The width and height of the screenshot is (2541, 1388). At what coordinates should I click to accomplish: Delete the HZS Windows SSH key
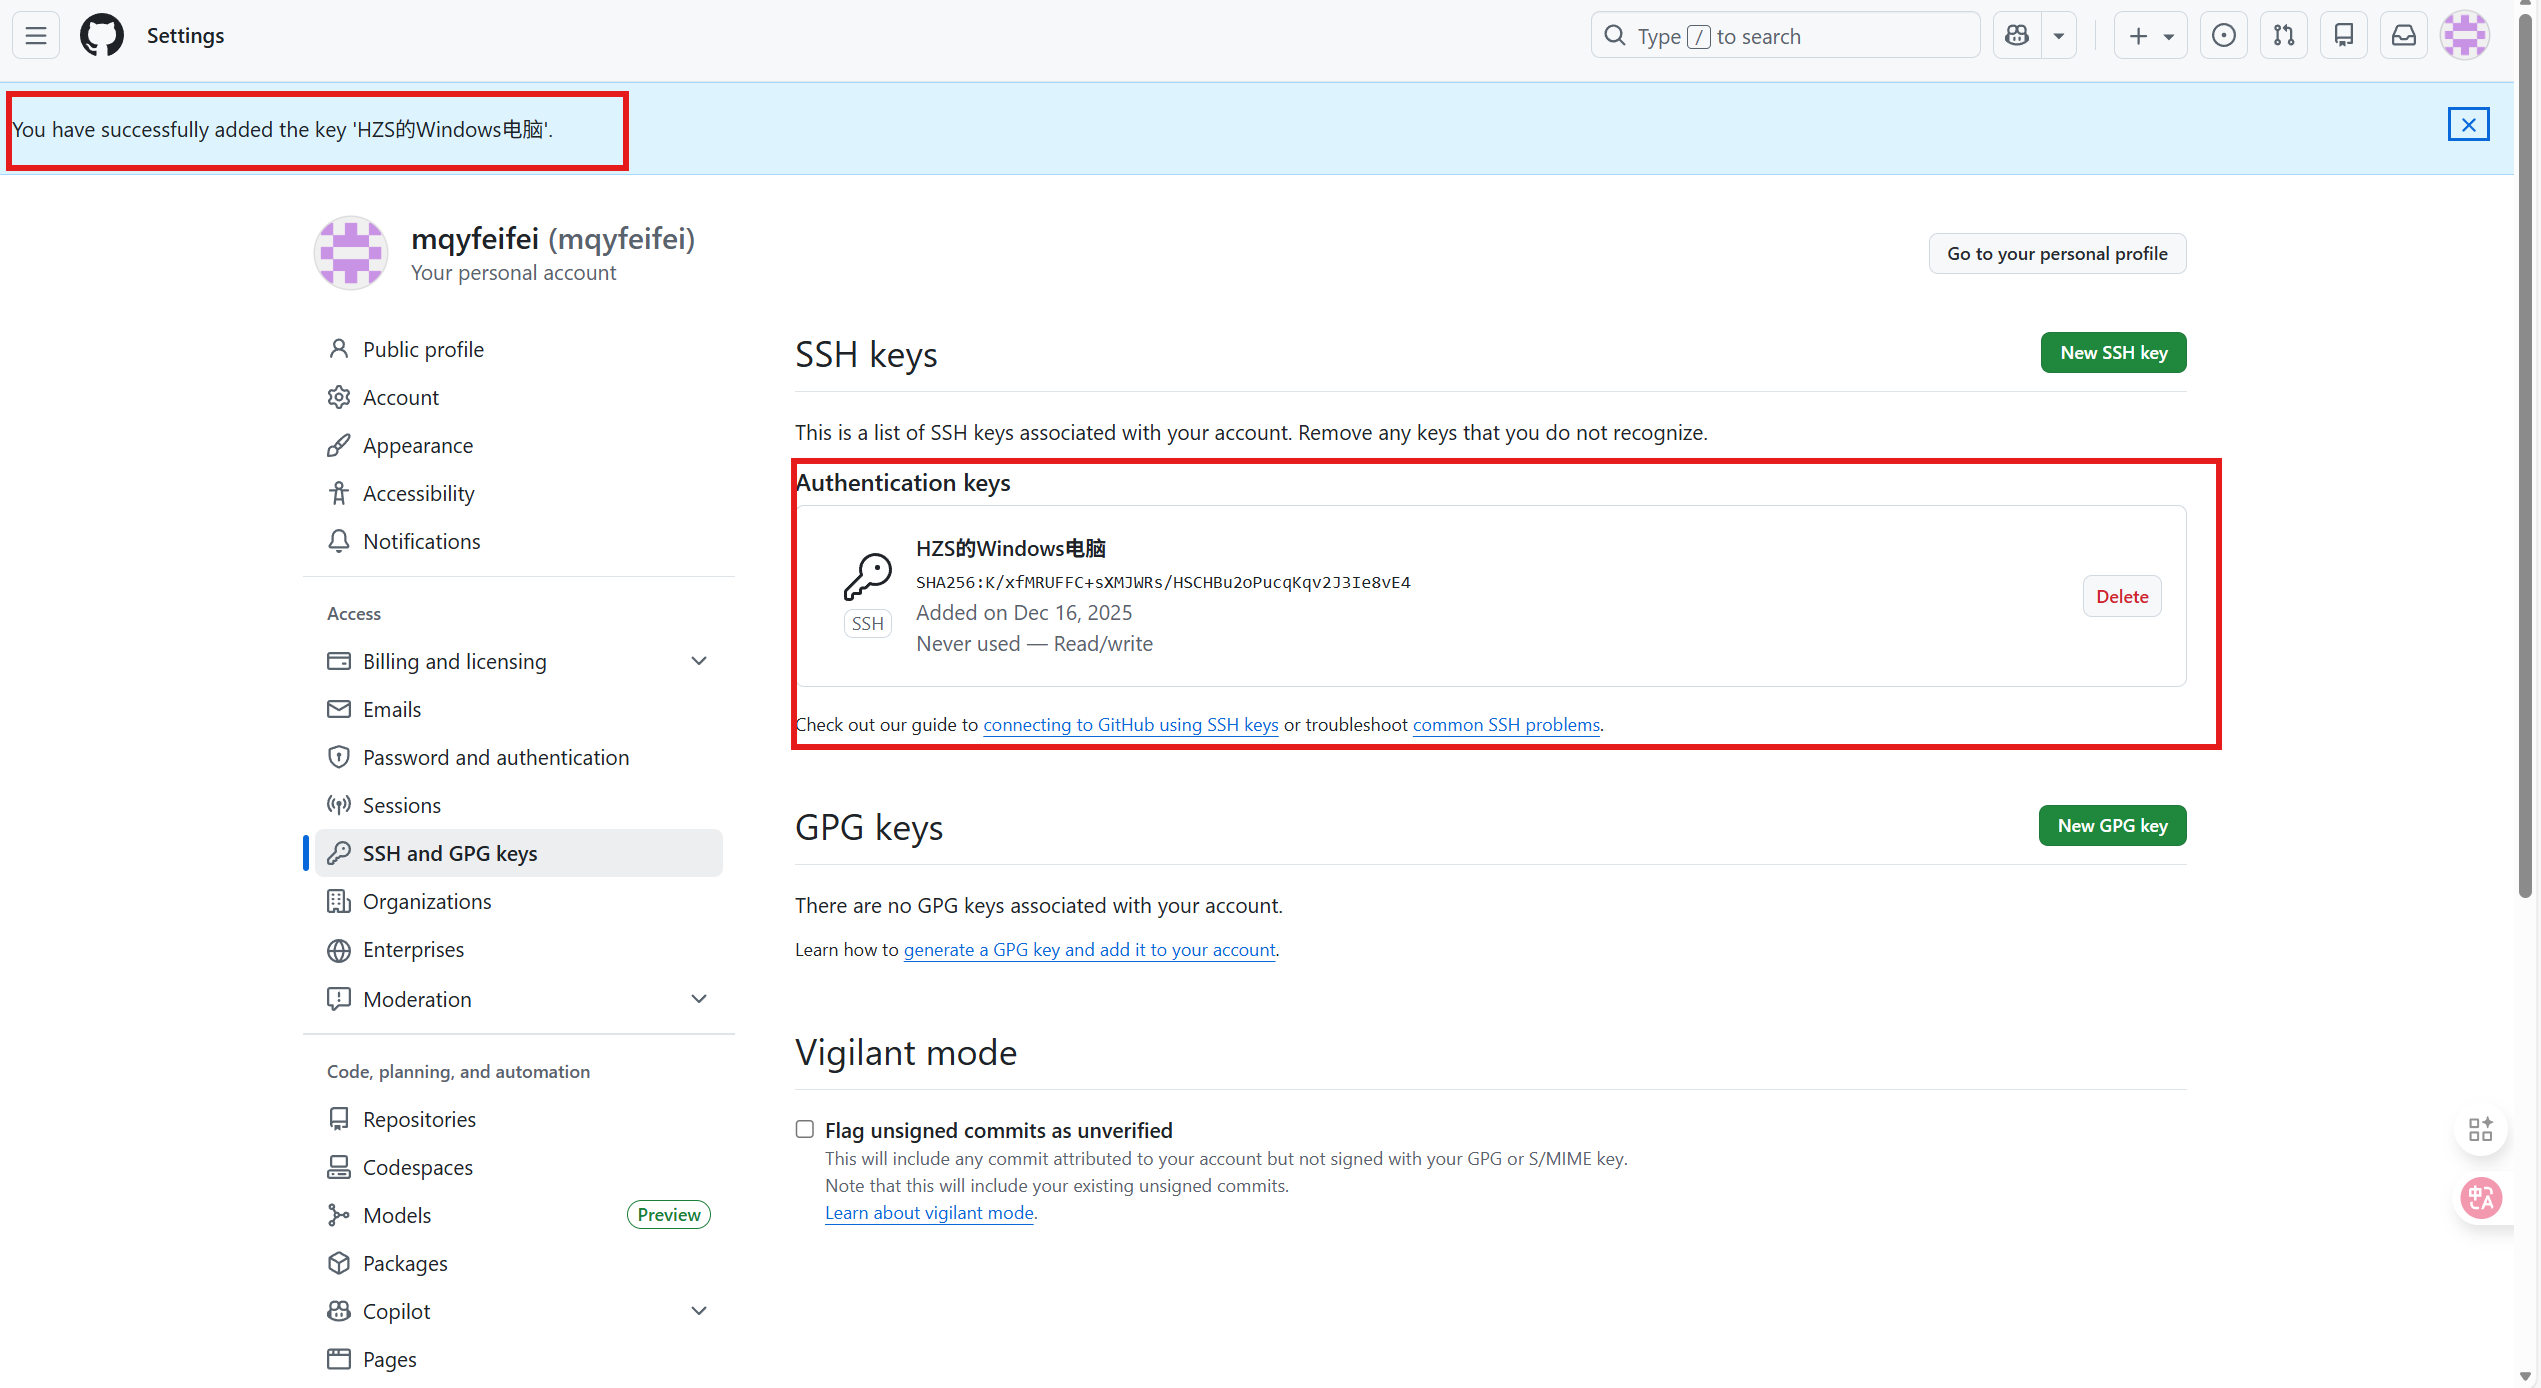[2121, 596]
